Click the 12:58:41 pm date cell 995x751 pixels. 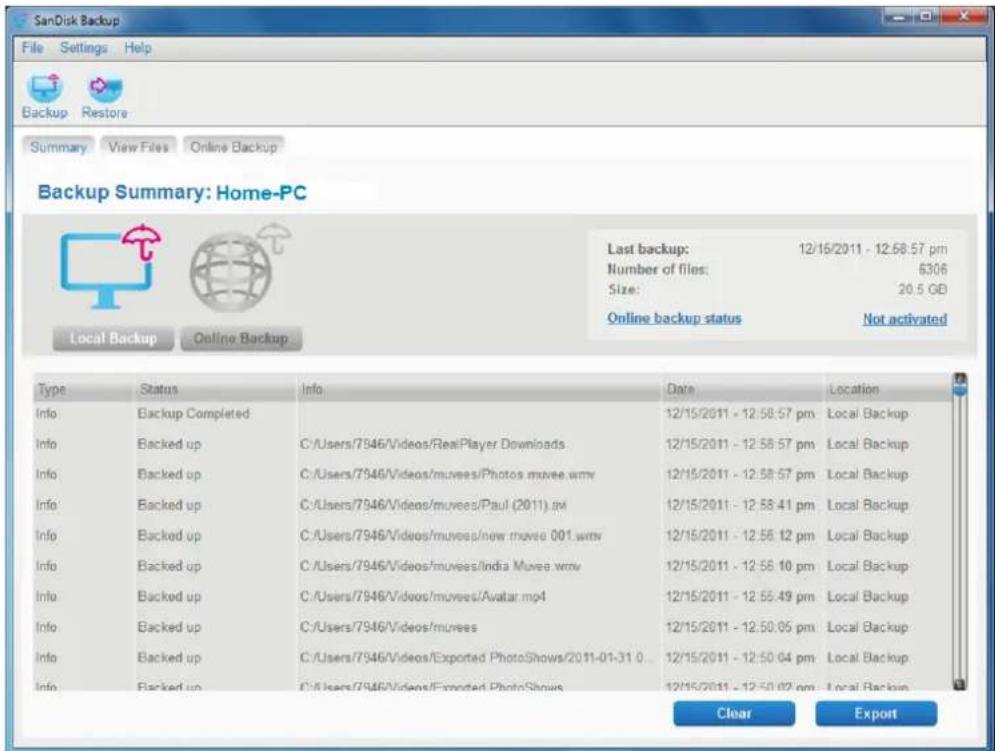(x=740, y=505)
